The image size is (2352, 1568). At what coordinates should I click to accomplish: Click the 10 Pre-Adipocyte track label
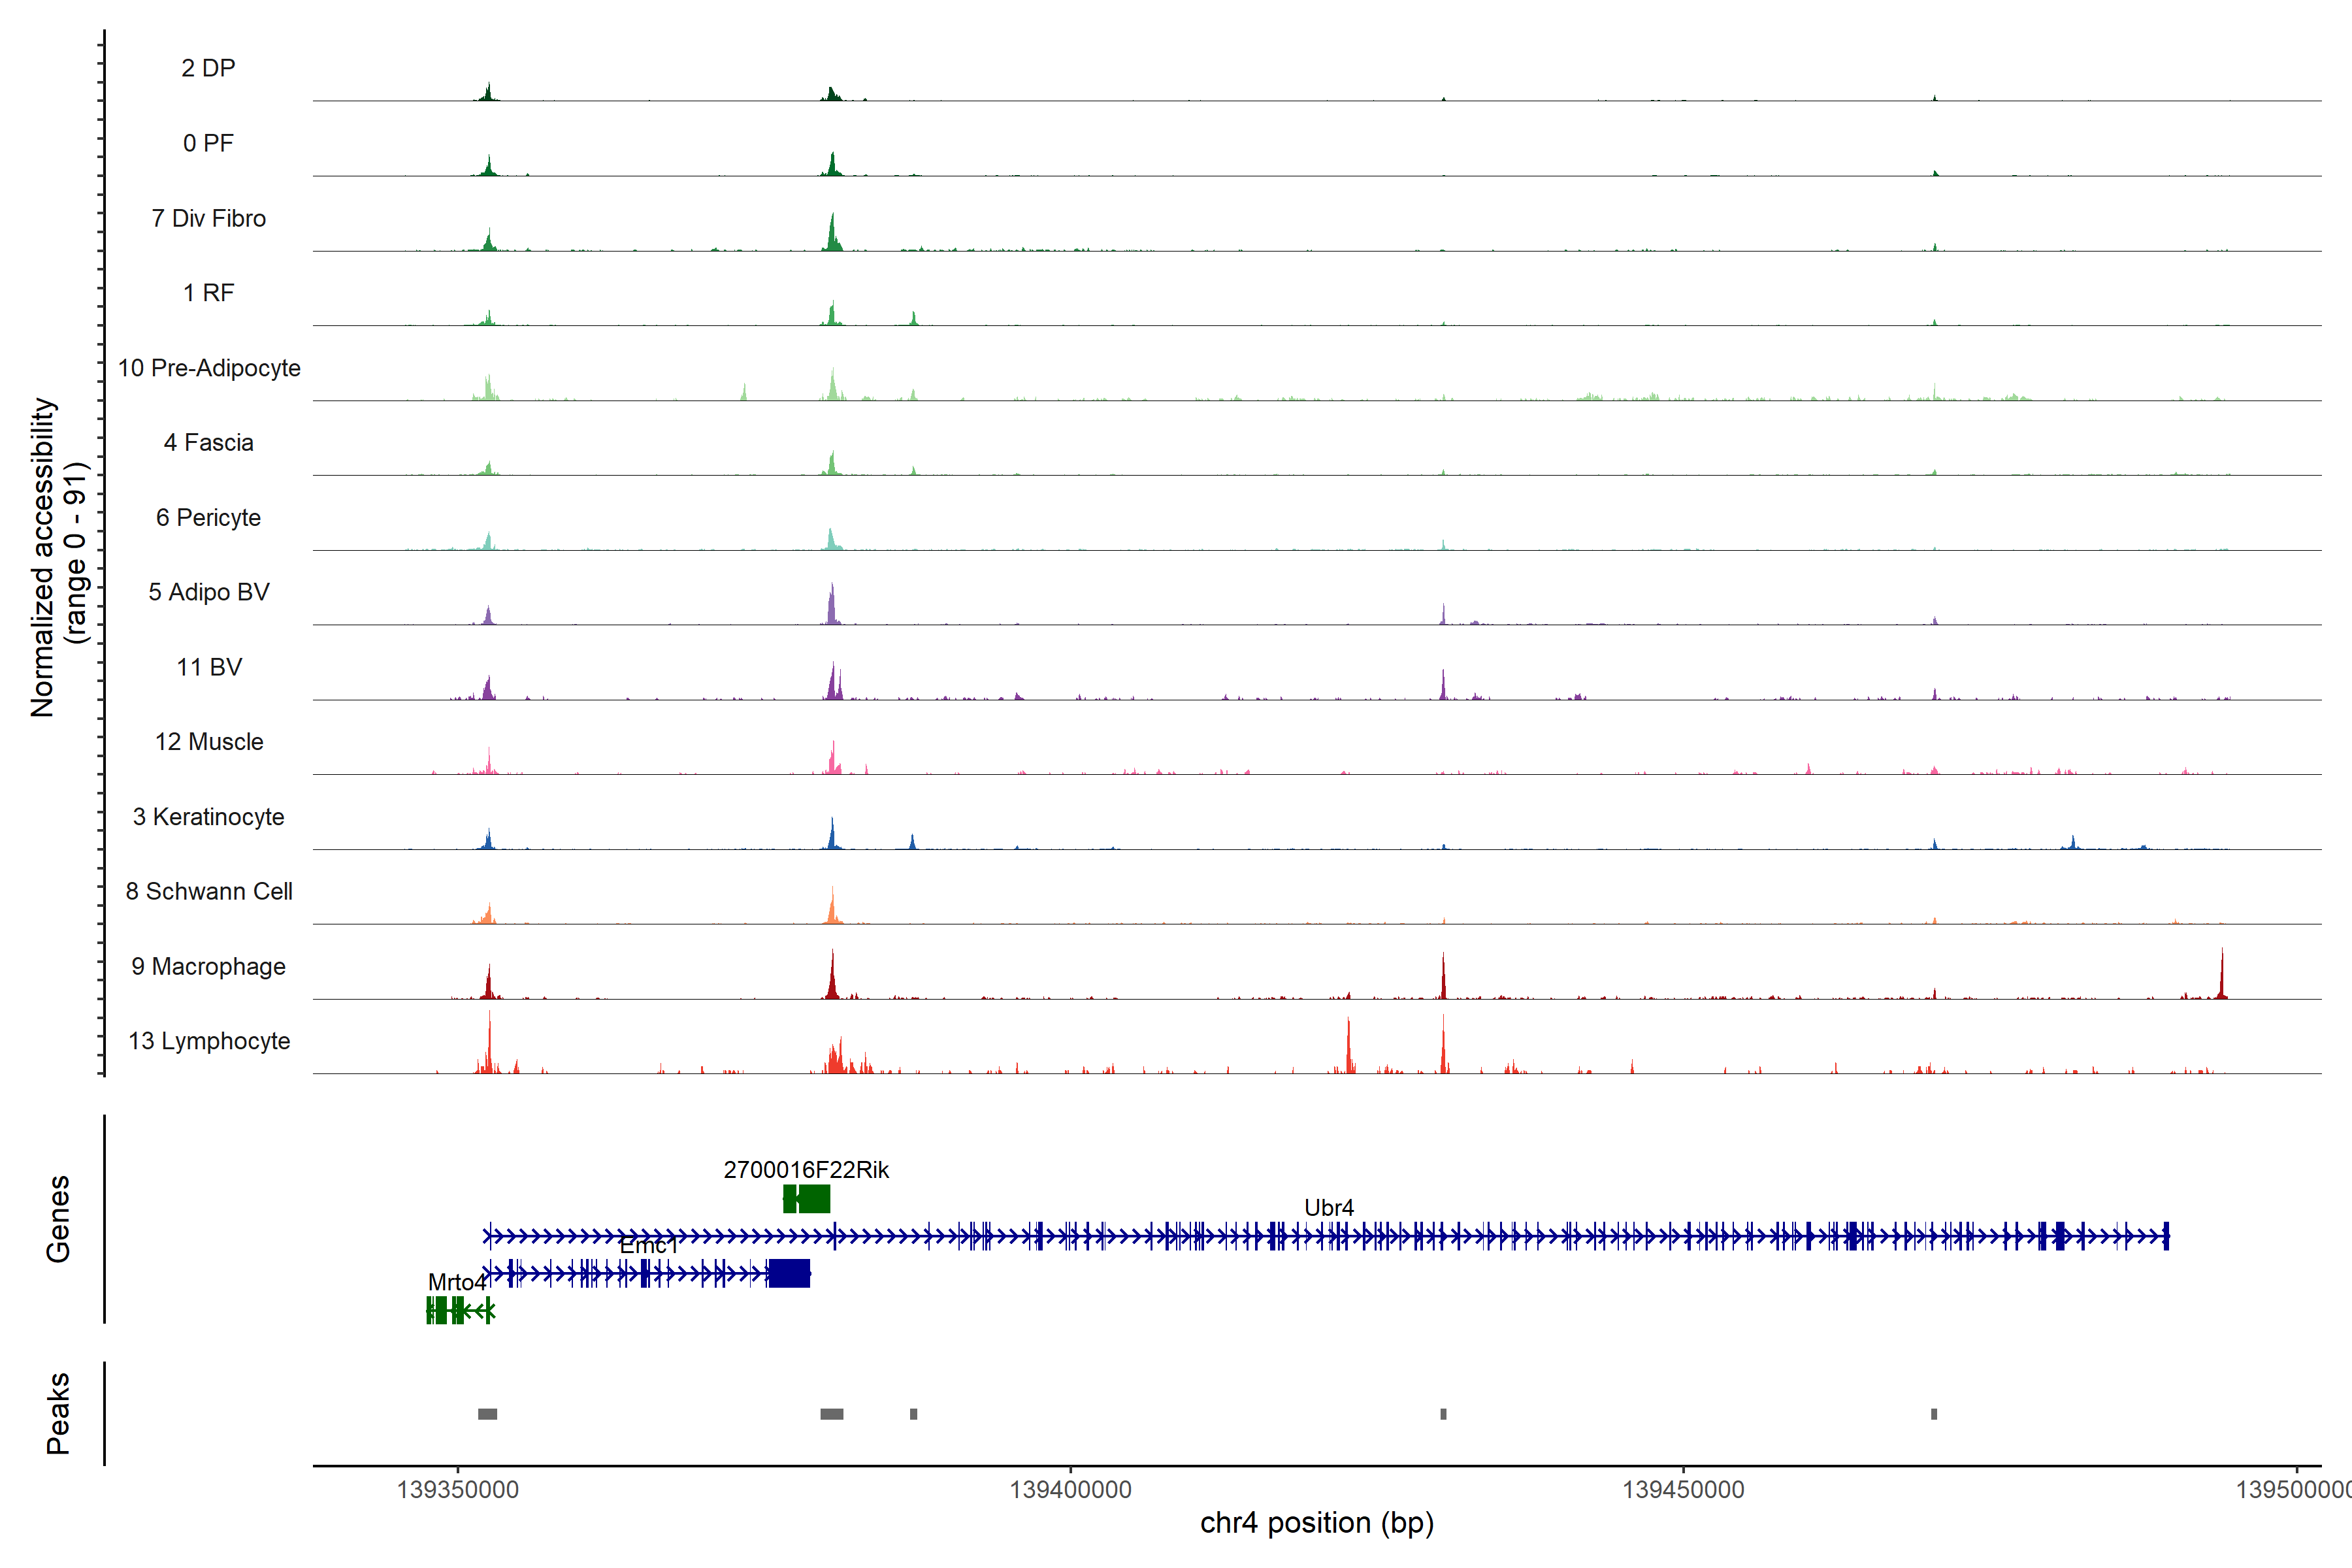coord(209,368)
